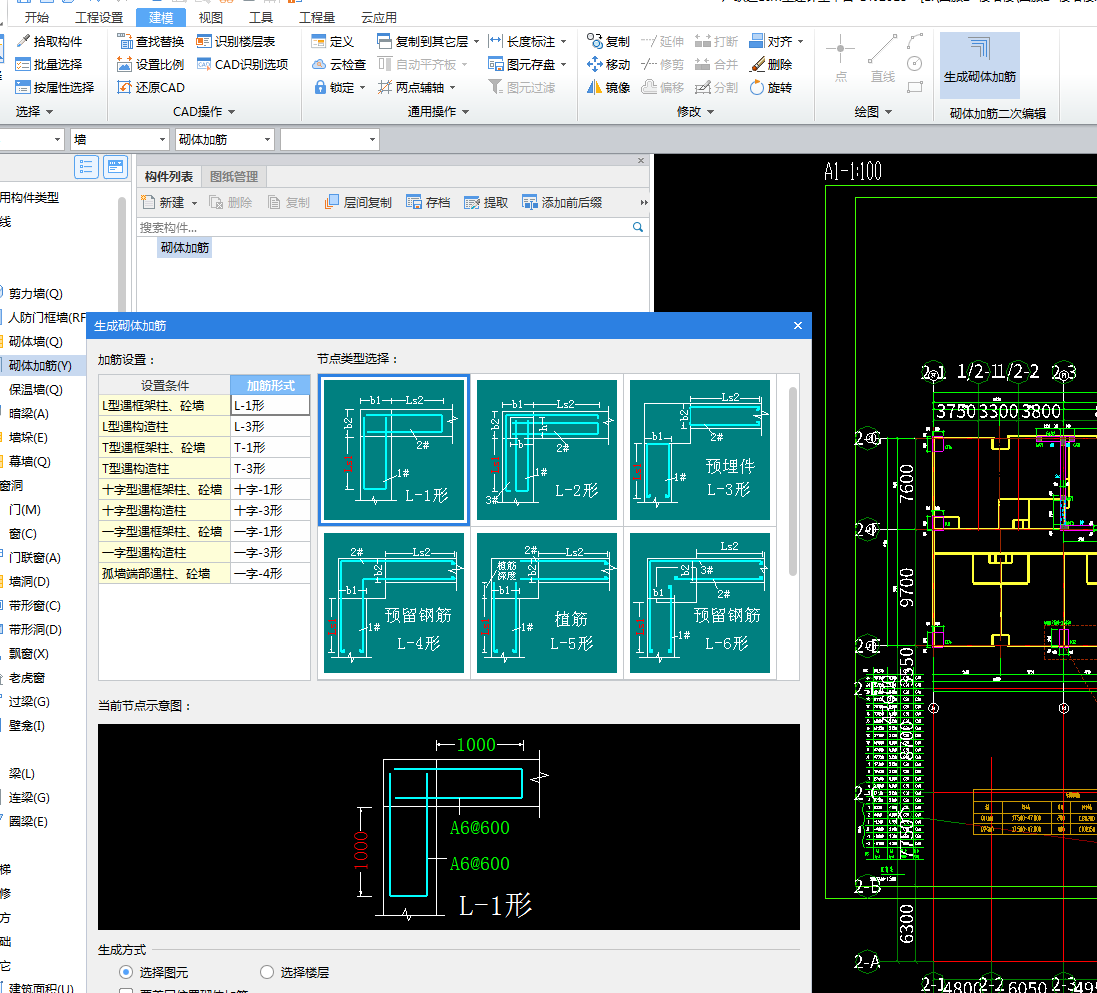
Task: Open the 两点辅轴 dropdown
Action: (453, 88)
